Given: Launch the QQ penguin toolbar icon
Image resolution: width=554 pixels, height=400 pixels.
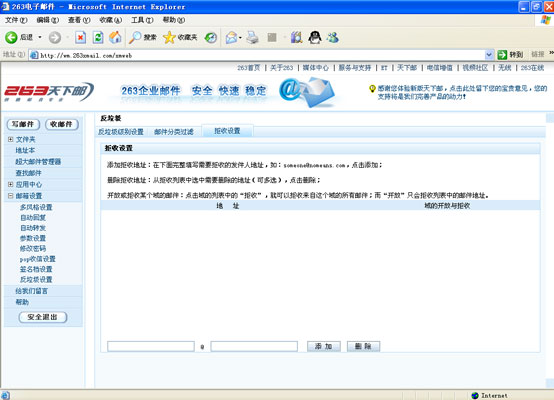Looking at the screenshot, I should click(x=314, y=37).
